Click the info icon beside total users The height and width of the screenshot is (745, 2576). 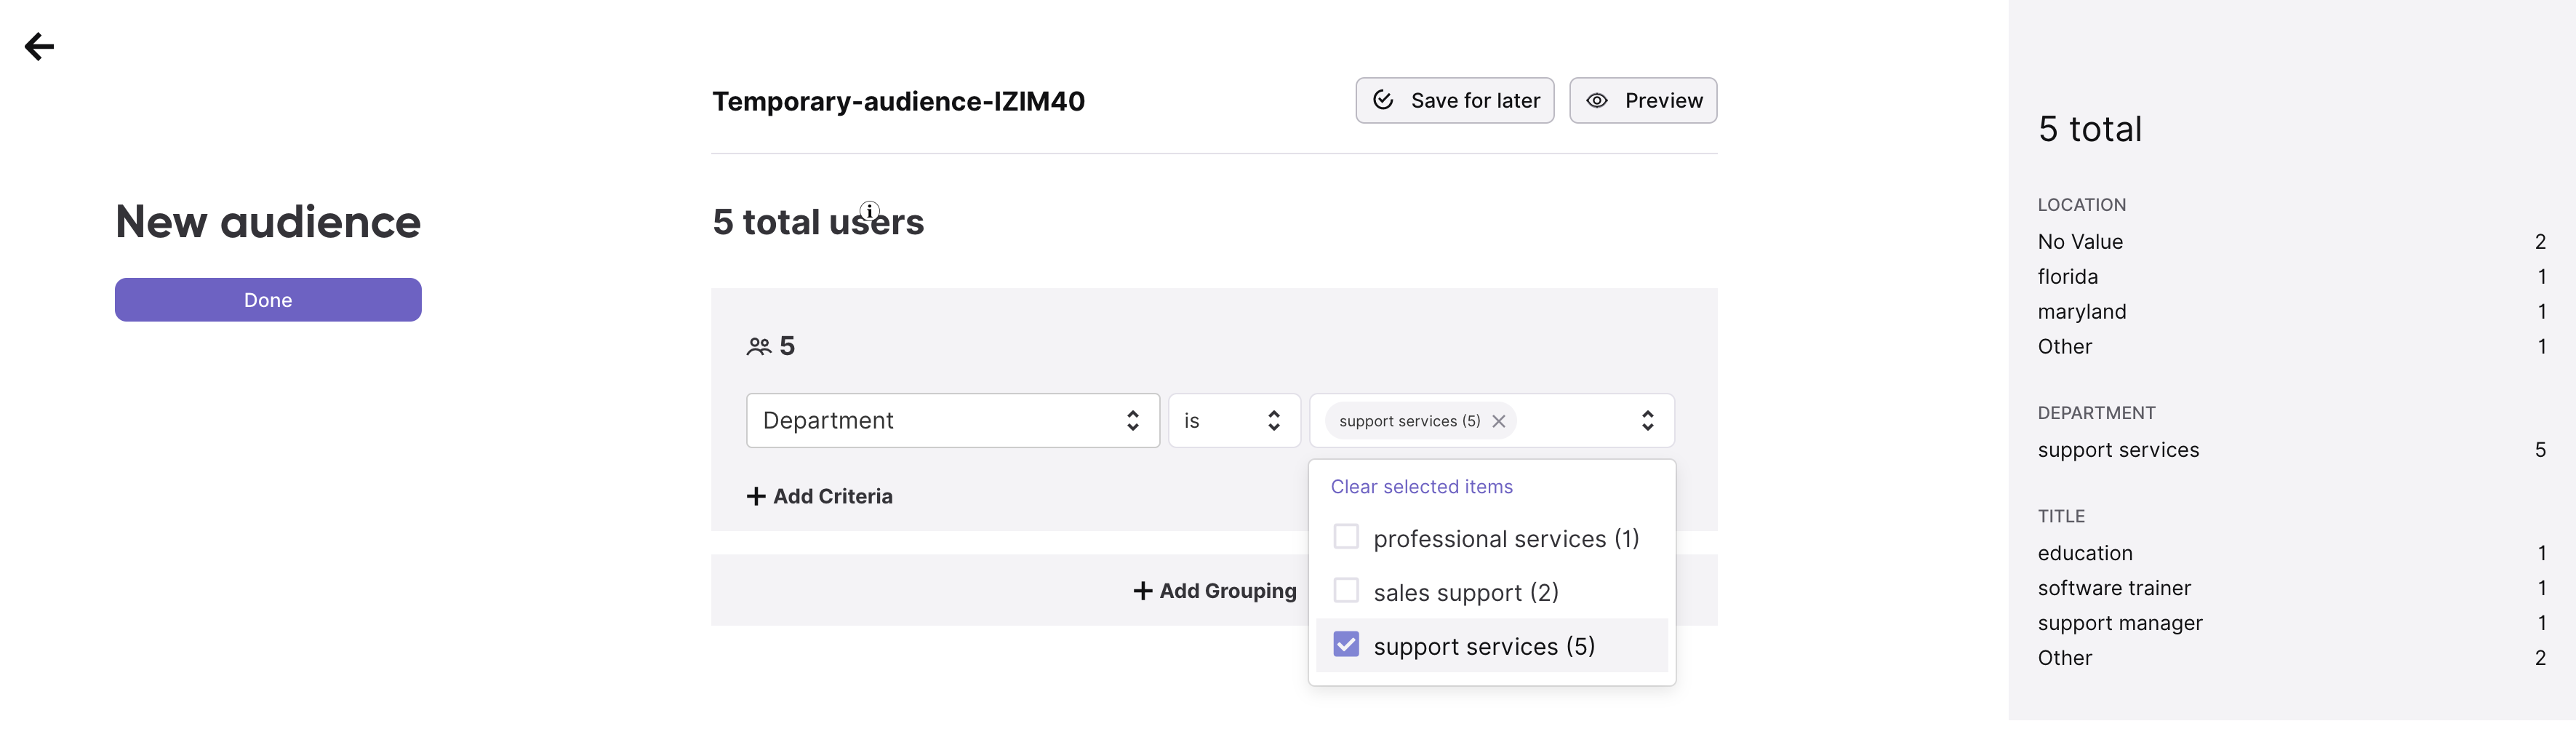tap(870, 210)
